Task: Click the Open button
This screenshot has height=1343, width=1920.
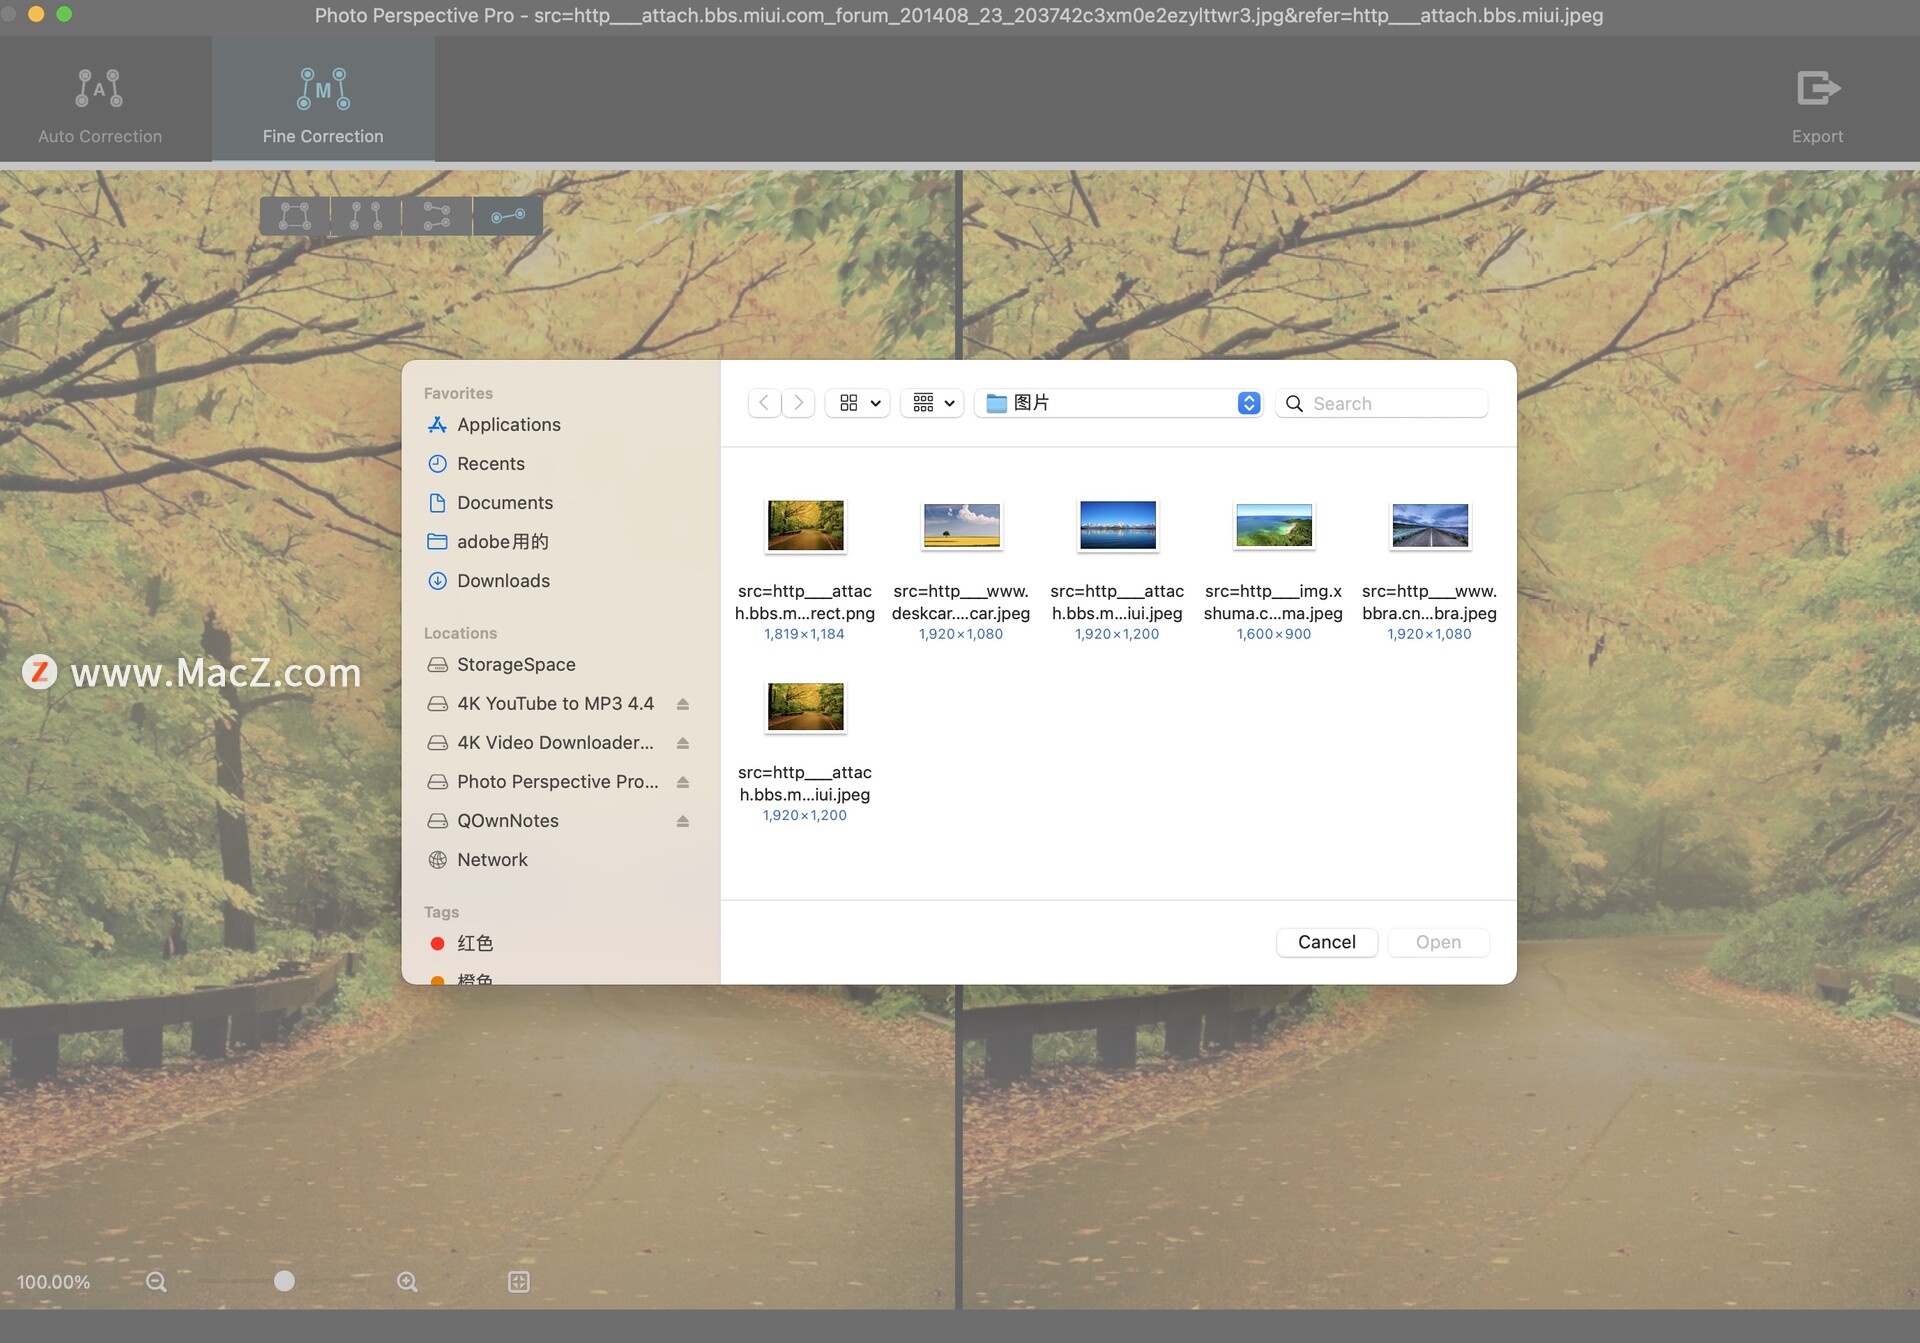Action: click(x=1438, y=942)
